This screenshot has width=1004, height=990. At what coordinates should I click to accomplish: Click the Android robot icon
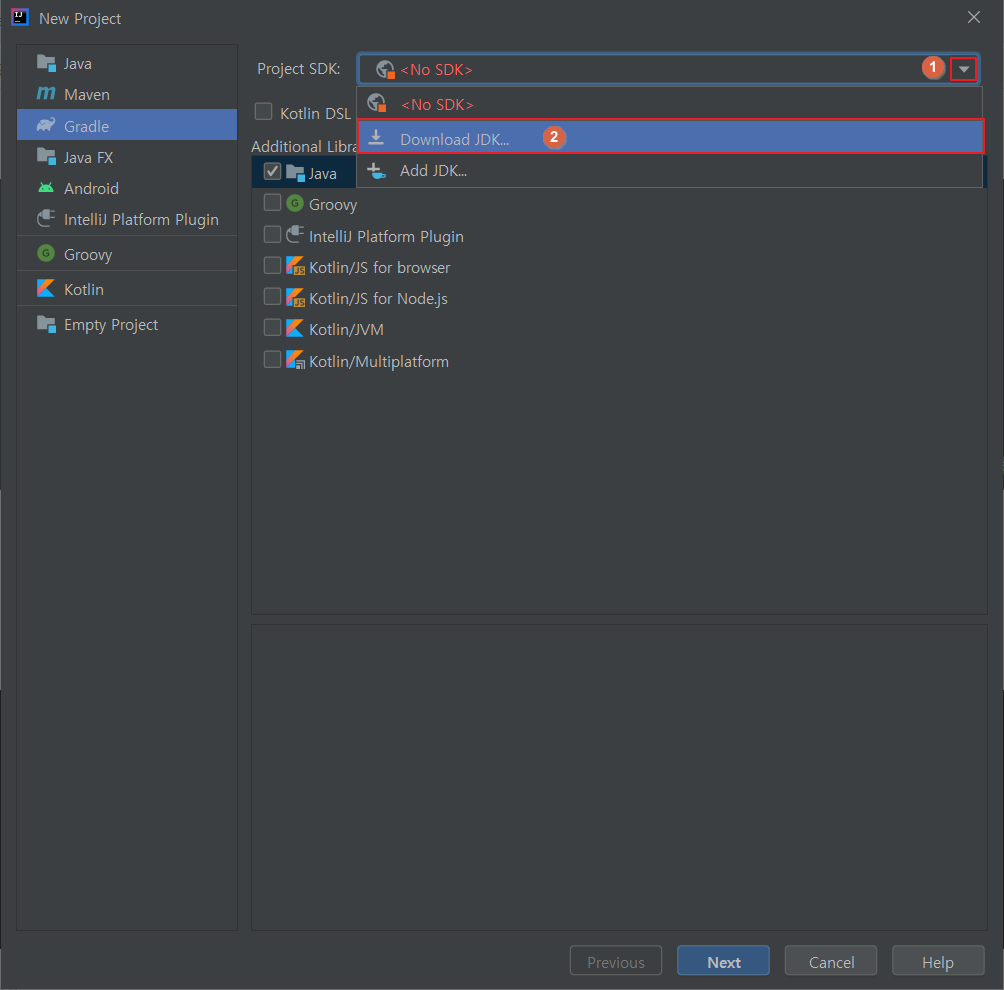click(46, 188)
